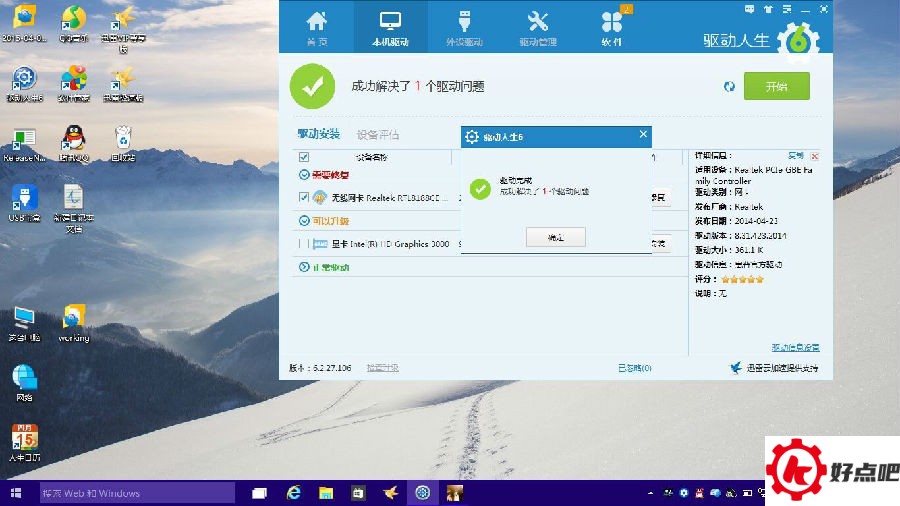Open the Store icon on taskbar

(358, 493)
